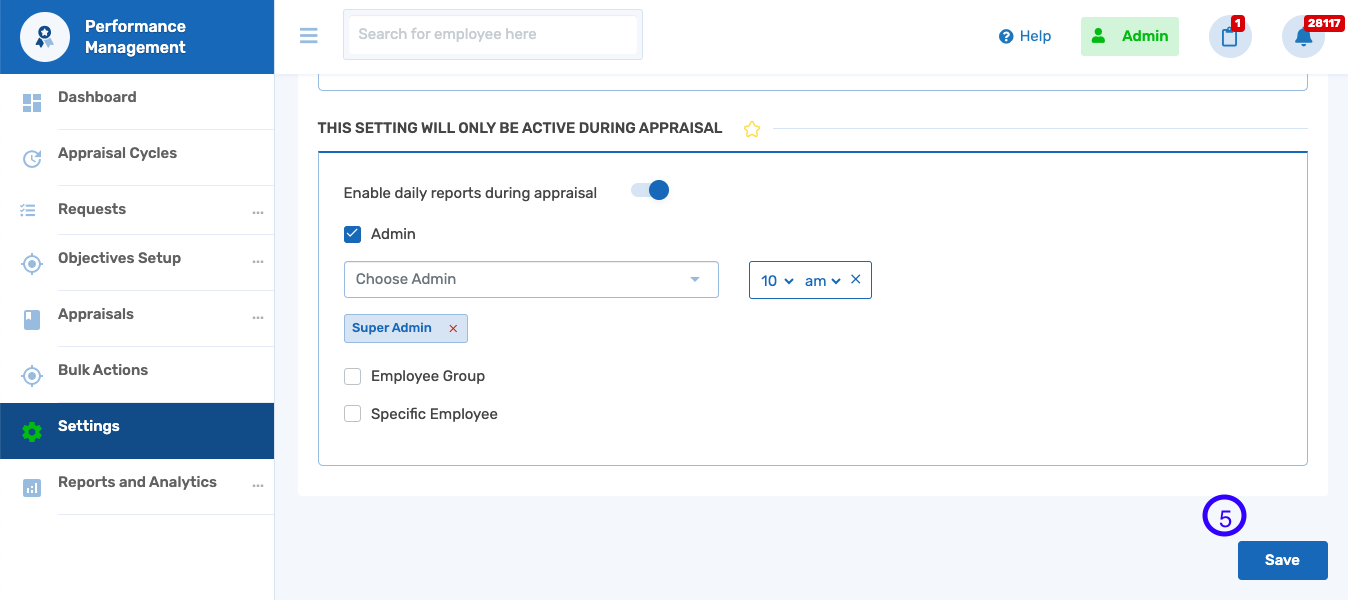This screenshot has width=1348, height=600.
Task: Disable daily reports during appraisal
Action: [x=650, y=189]
